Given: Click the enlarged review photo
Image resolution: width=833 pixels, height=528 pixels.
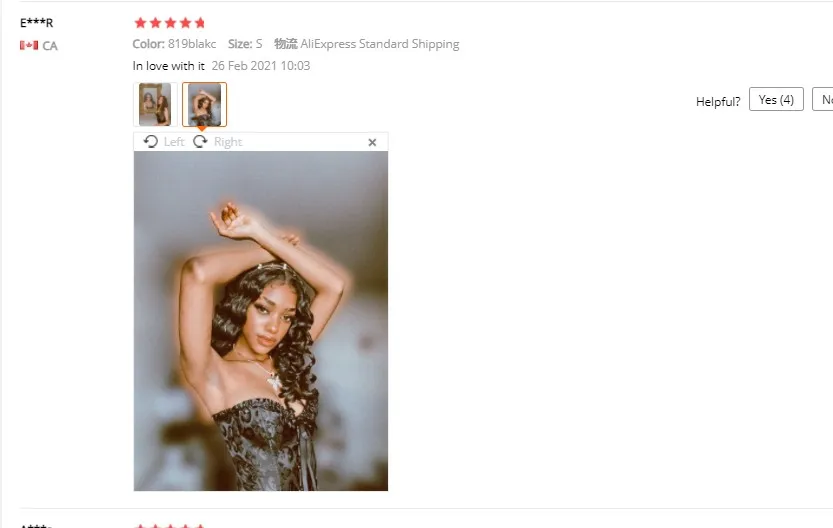Looking at the screenshot, I should (x=261, y=321).
